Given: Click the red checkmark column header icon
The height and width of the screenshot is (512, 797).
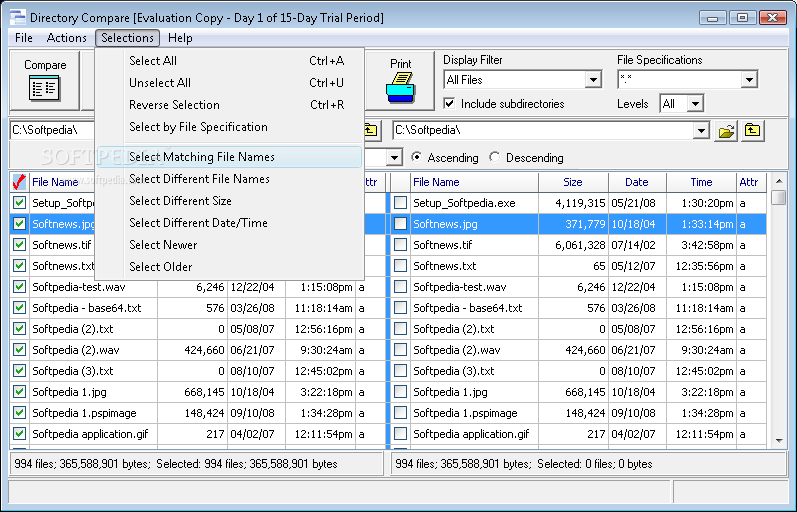Looking at the screenshot, I should (x=19, y=182).
